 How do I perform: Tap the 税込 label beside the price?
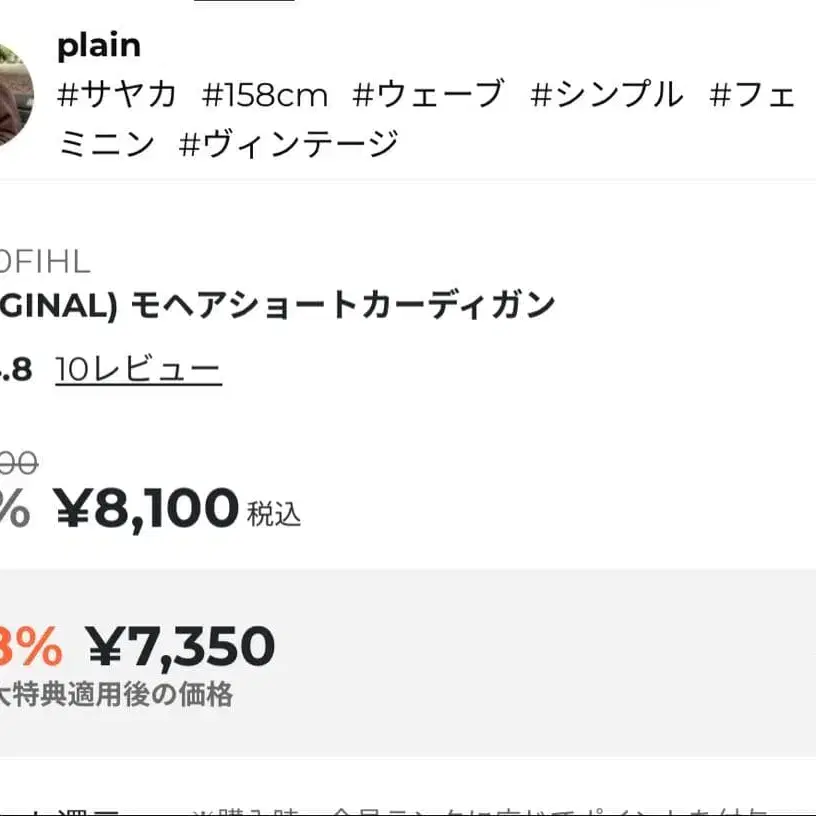point(273,514)
